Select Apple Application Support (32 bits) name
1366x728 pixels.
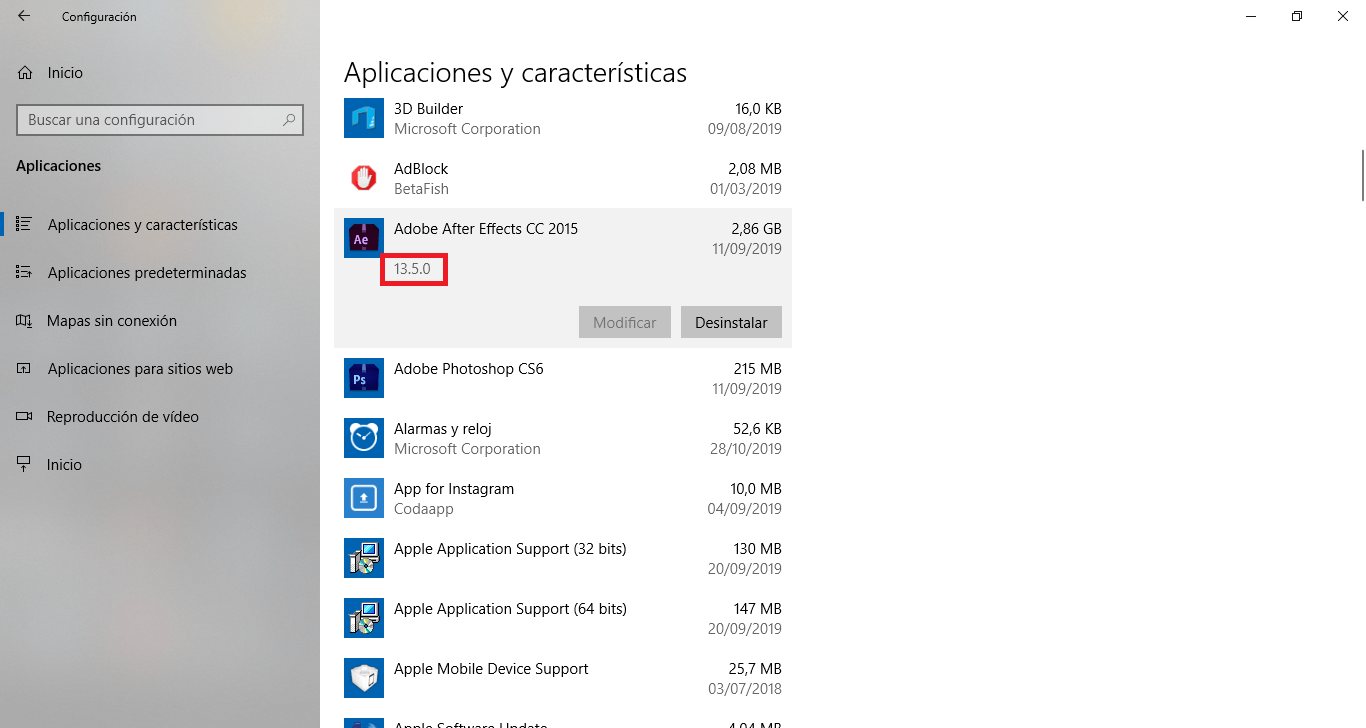tap(510, 549)
